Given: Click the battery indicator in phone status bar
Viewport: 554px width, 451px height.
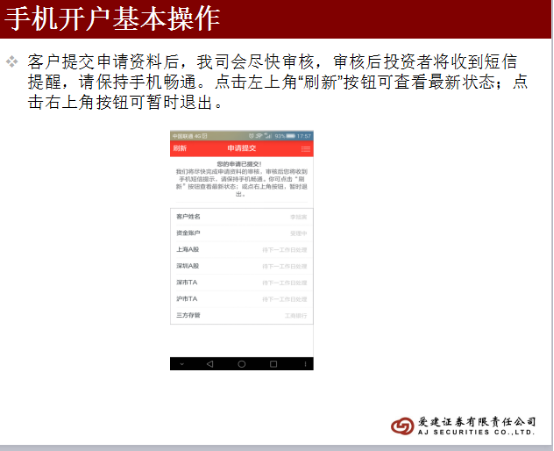Looking at the screenshot, I should pyautogui.click(x=291, y=136).
